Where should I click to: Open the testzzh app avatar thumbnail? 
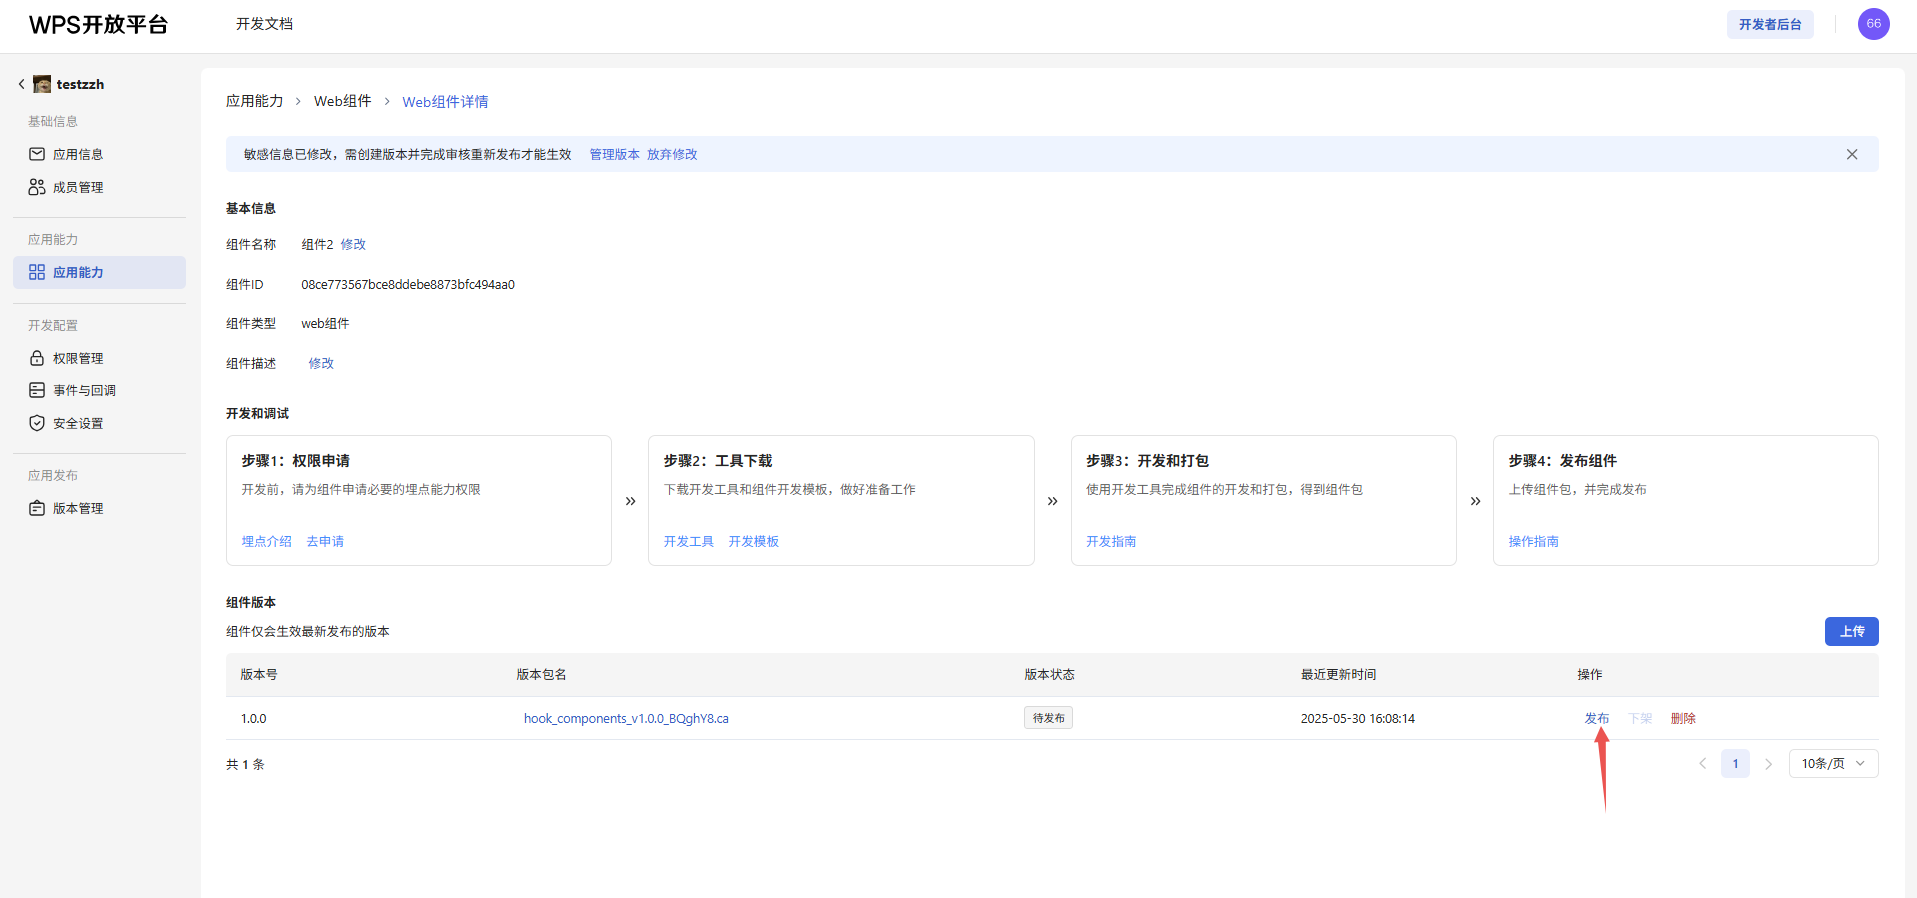(x=42, y=84)
